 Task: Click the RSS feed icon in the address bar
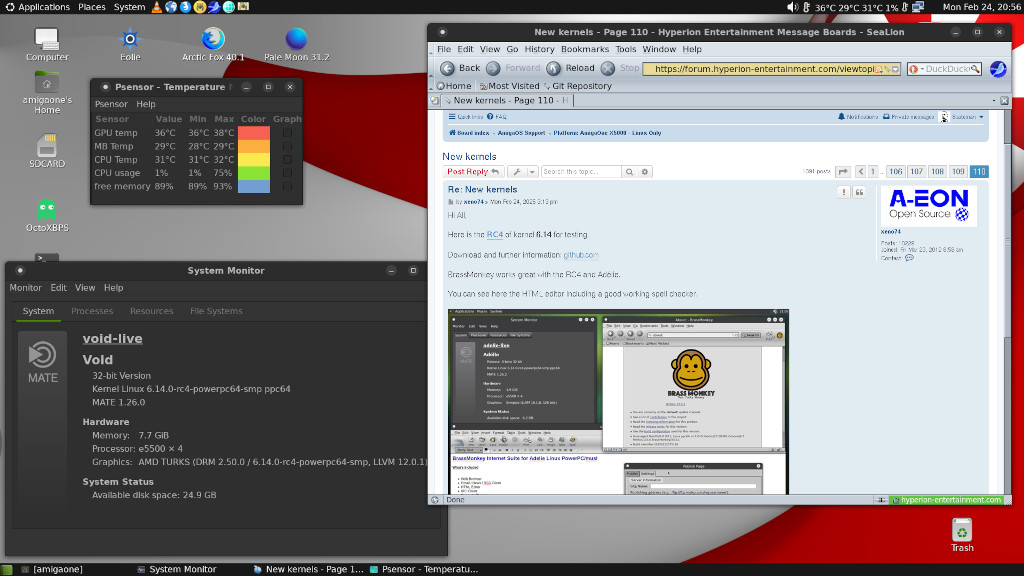tap(878, 69)
